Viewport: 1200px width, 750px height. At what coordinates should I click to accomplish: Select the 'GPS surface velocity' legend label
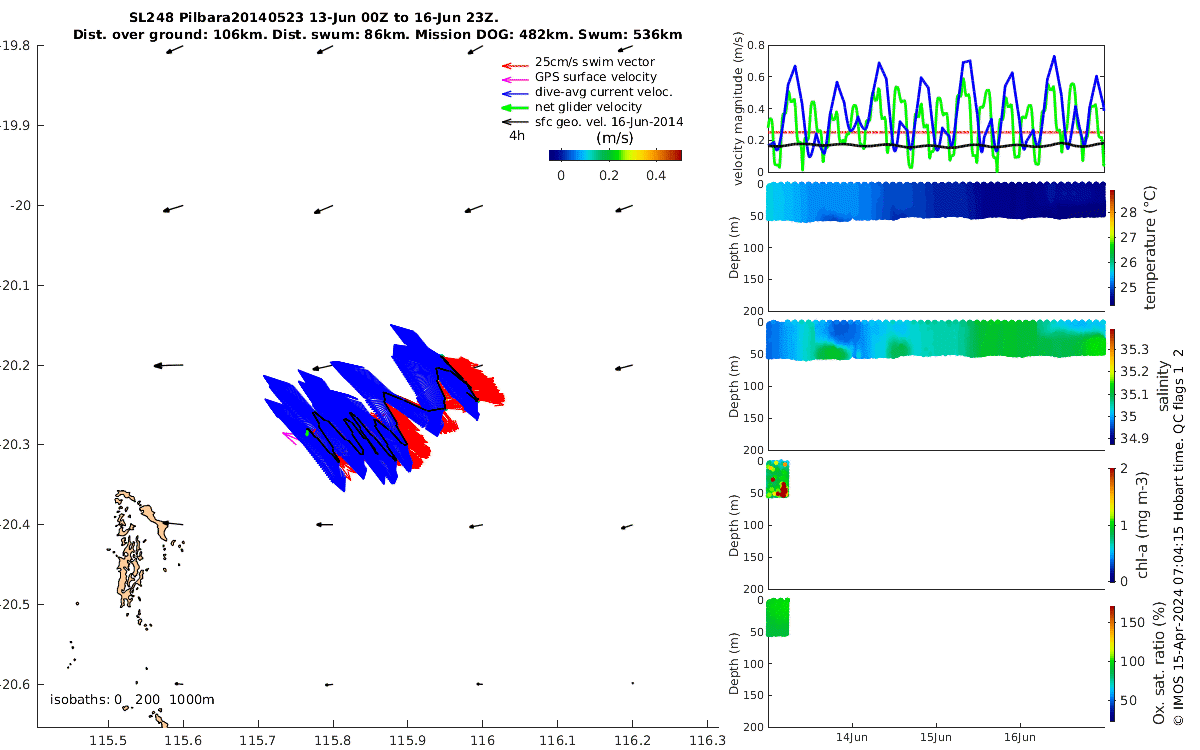click(596, 77)
